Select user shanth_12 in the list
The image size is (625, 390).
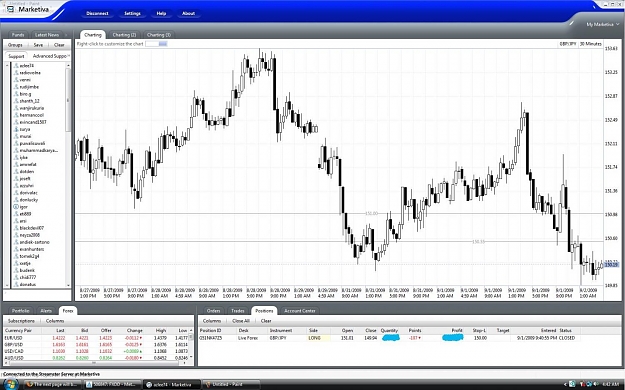[x=29, y=101]
